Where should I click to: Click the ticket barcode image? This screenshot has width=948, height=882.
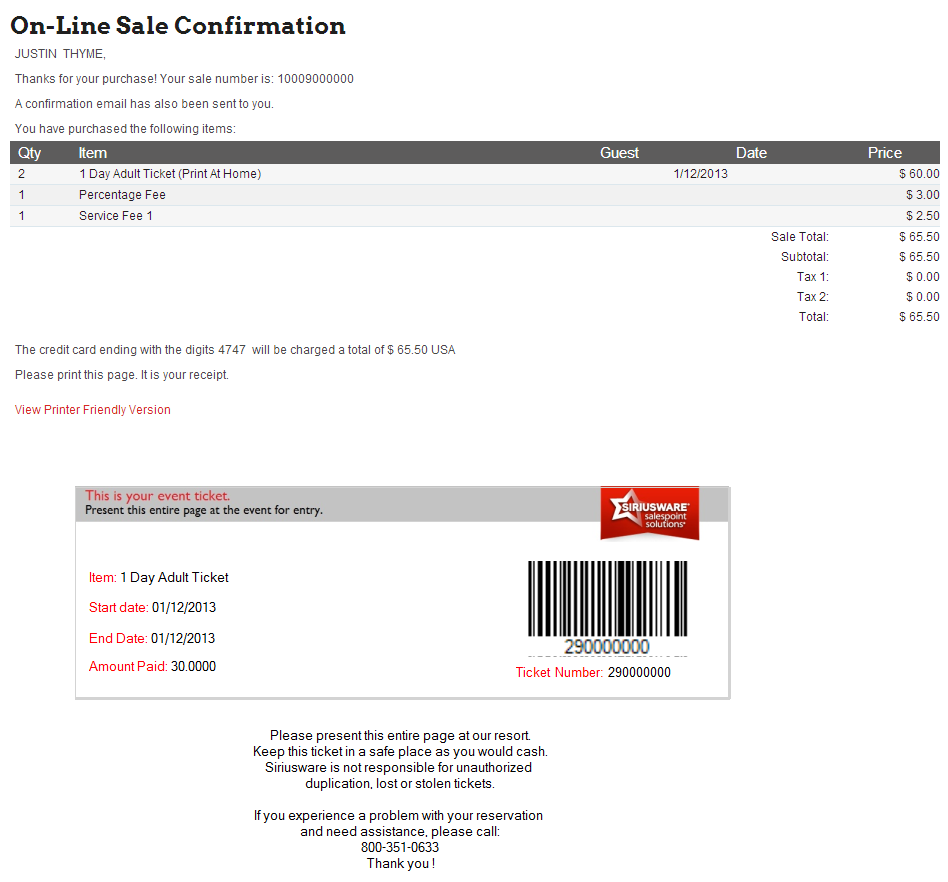pyautogui.click(x=607, y=598)
